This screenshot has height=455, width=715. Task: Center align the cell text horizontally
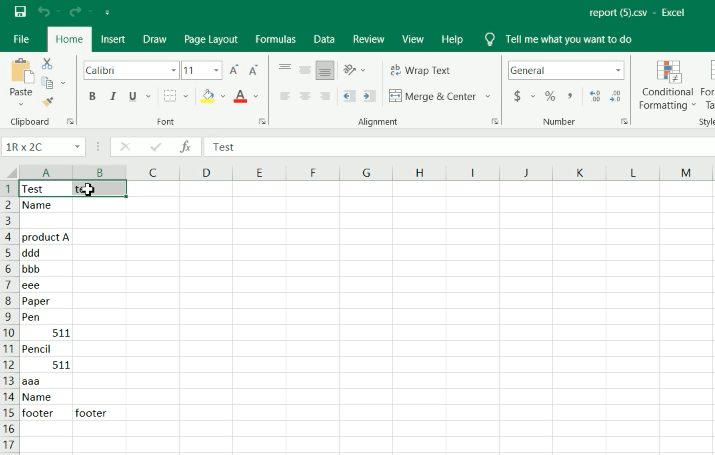coord(304,96)
